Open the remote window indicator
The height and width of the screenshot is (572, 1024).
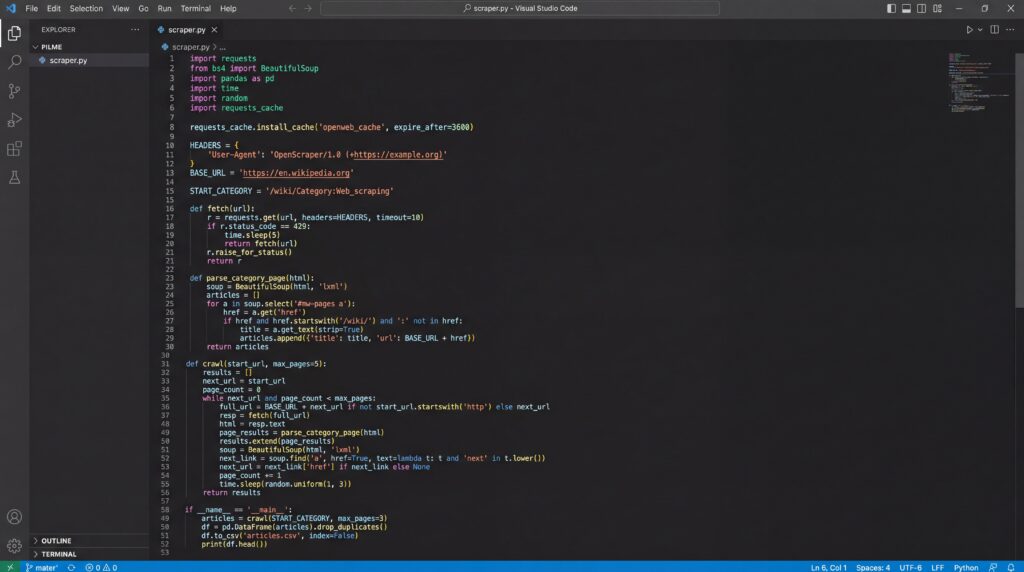tap(10, 567)
